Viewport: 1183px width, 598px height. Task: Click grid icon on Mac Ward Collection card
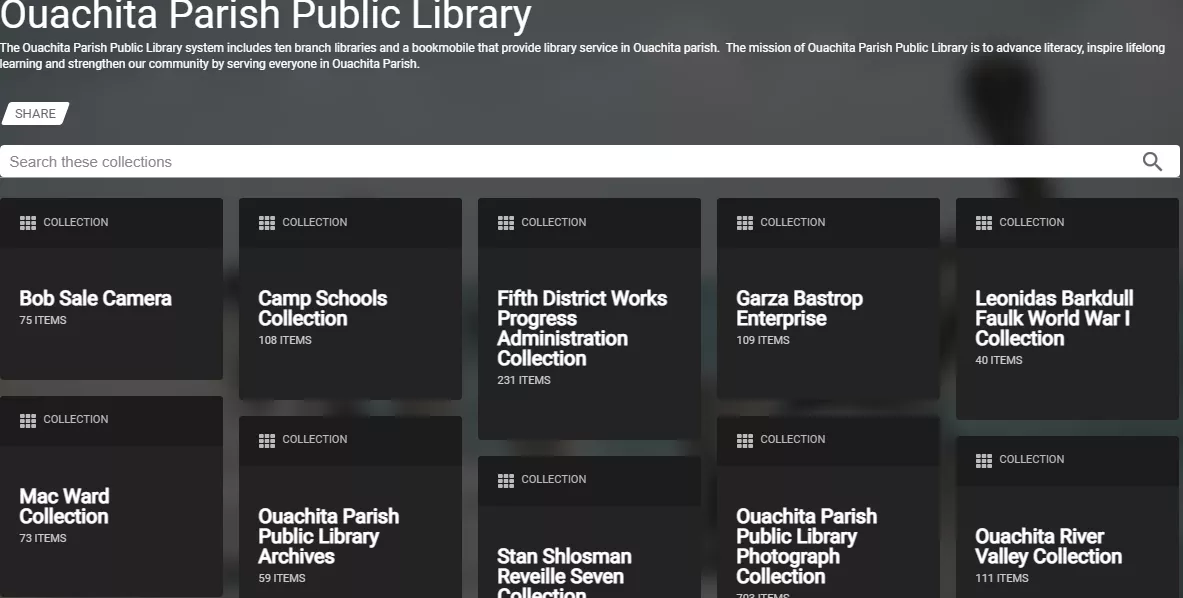tap(28, 420)
